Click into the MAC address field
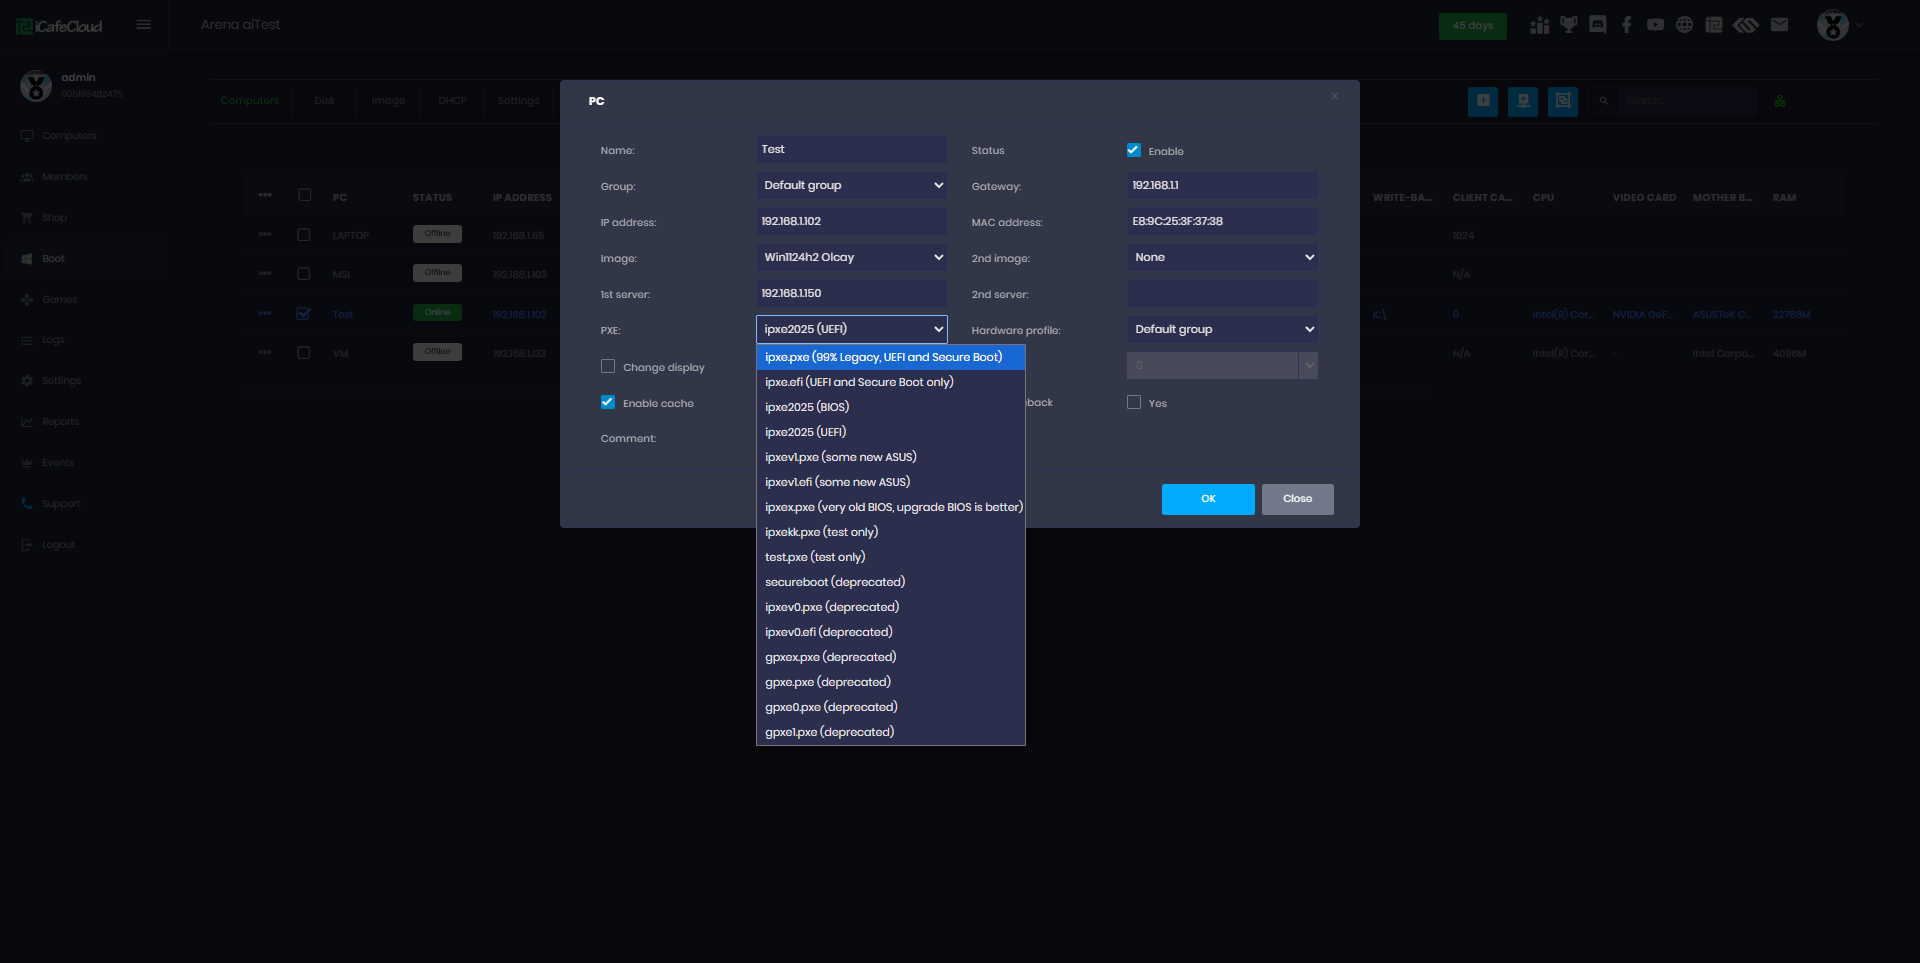This screenshot has width=1920, height=963. click(1221, 221)
